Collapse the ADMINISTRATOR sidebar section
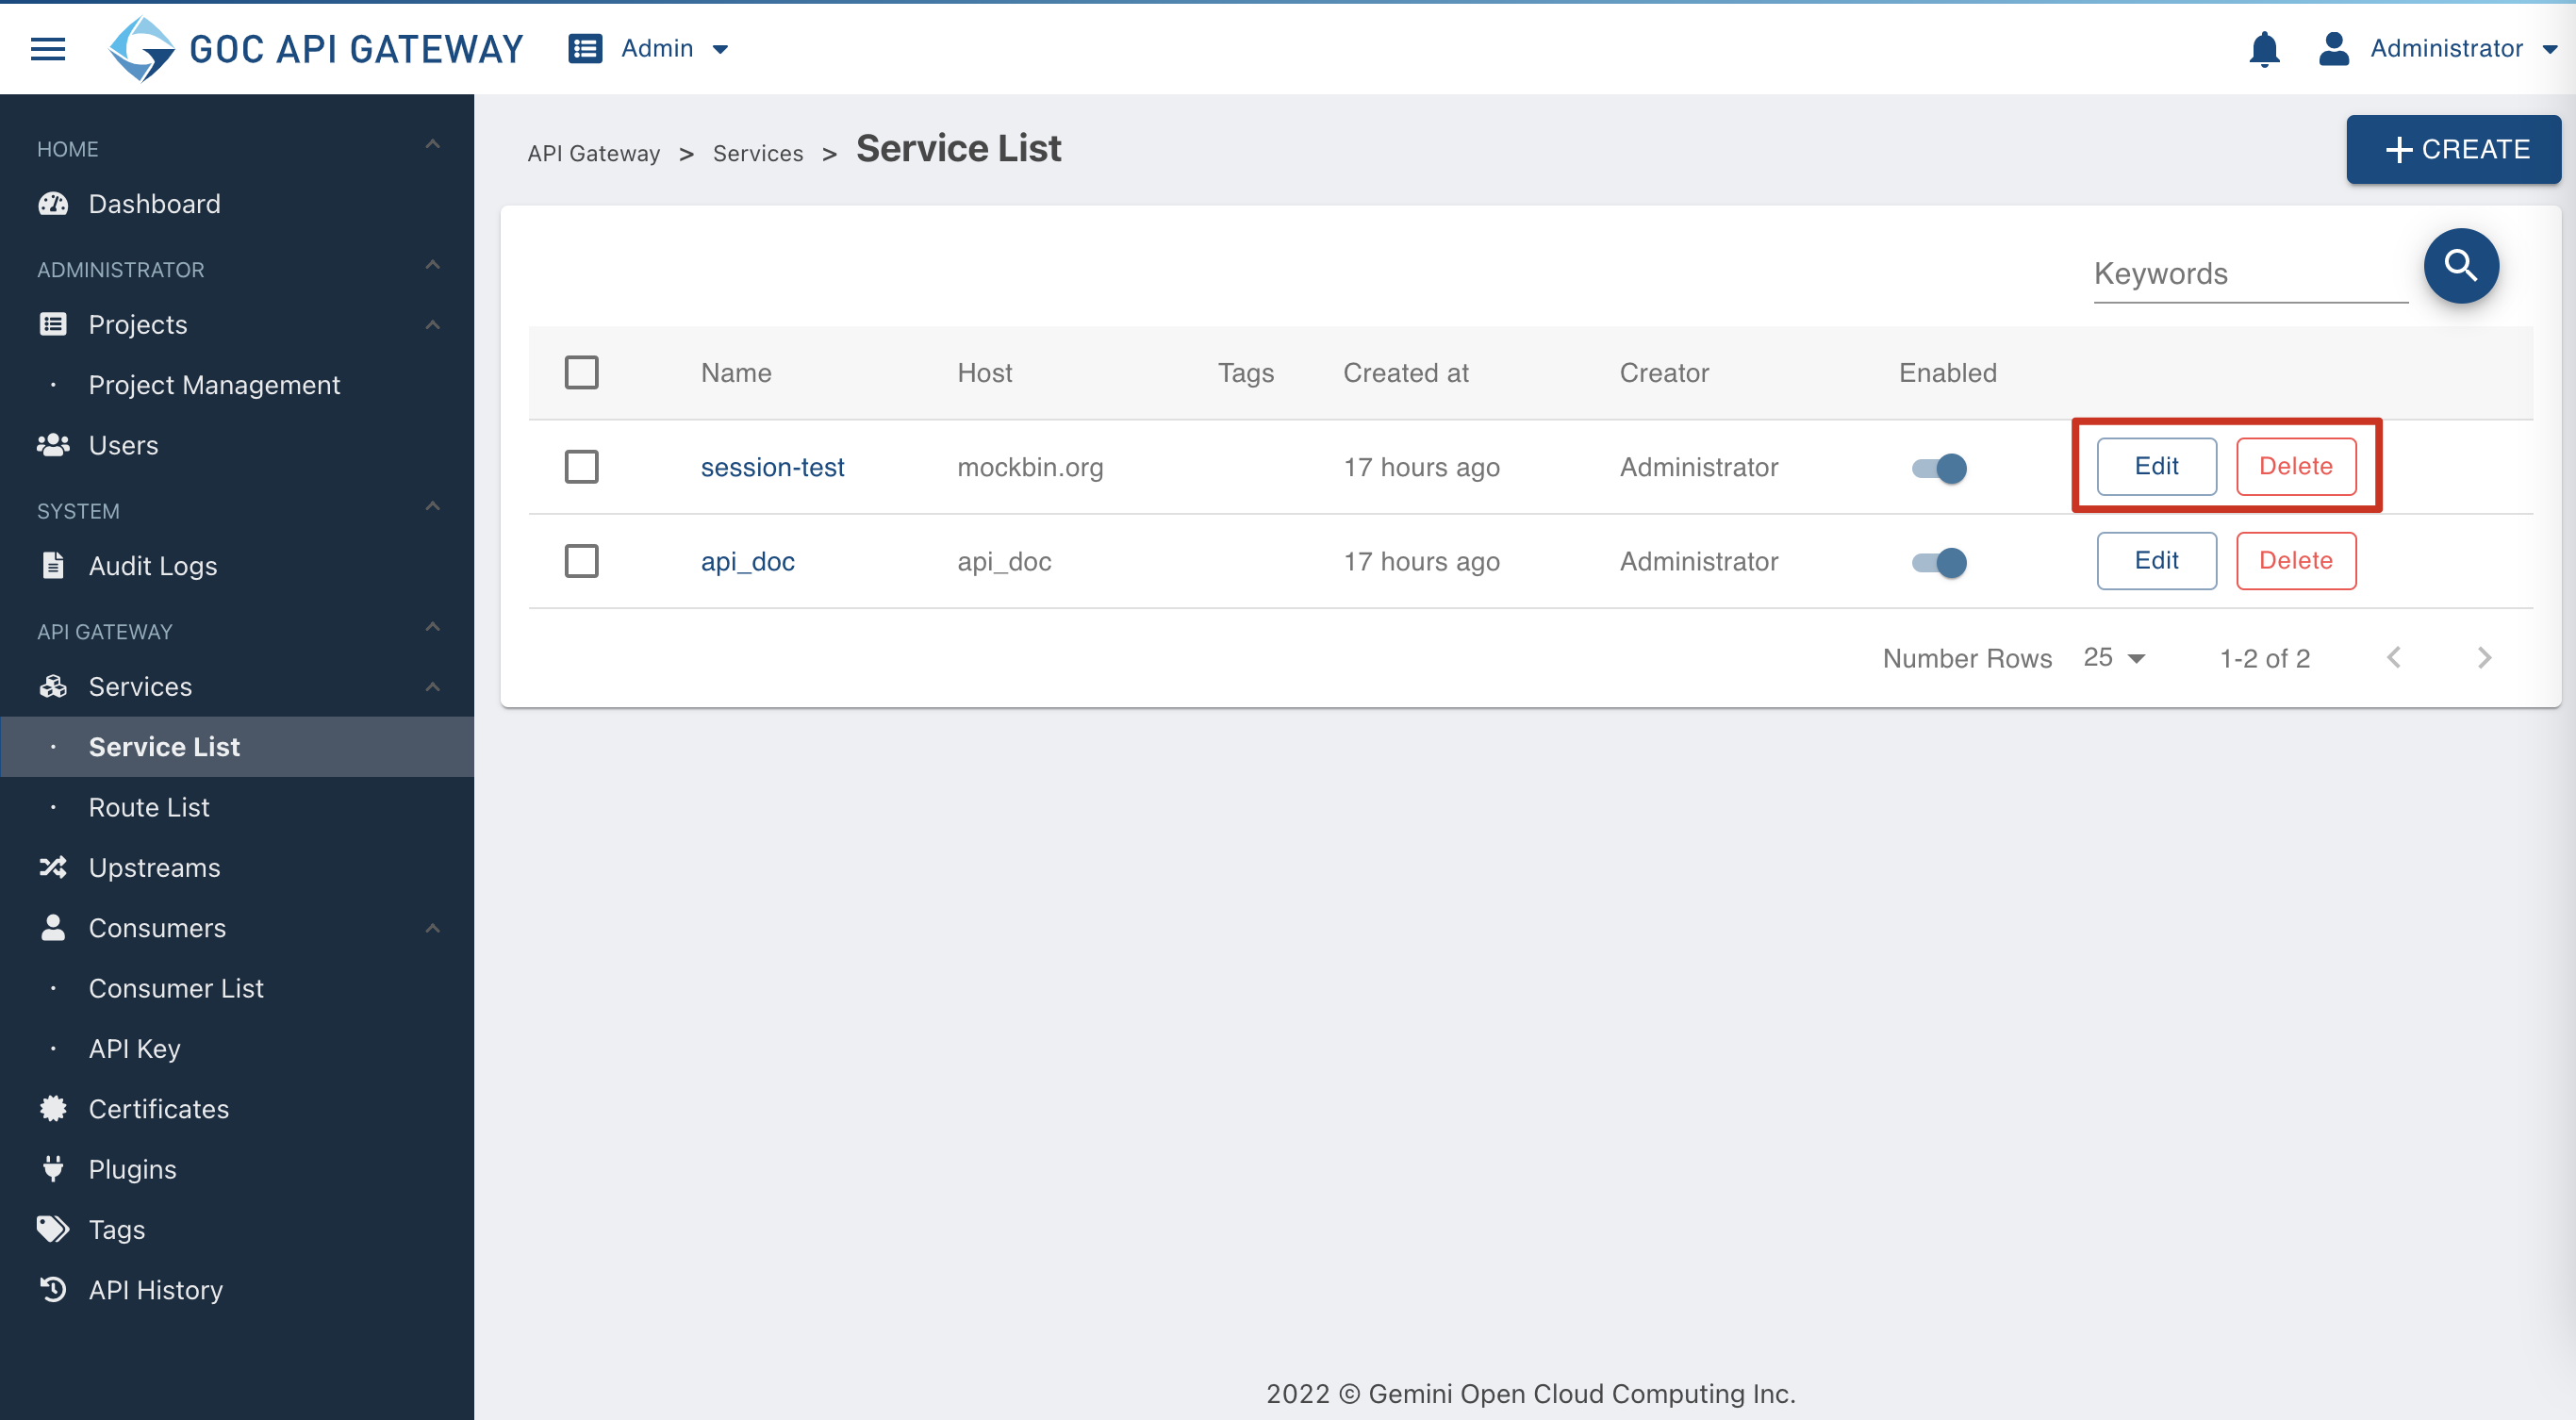2576x1420 pixels. click(432, 265)
